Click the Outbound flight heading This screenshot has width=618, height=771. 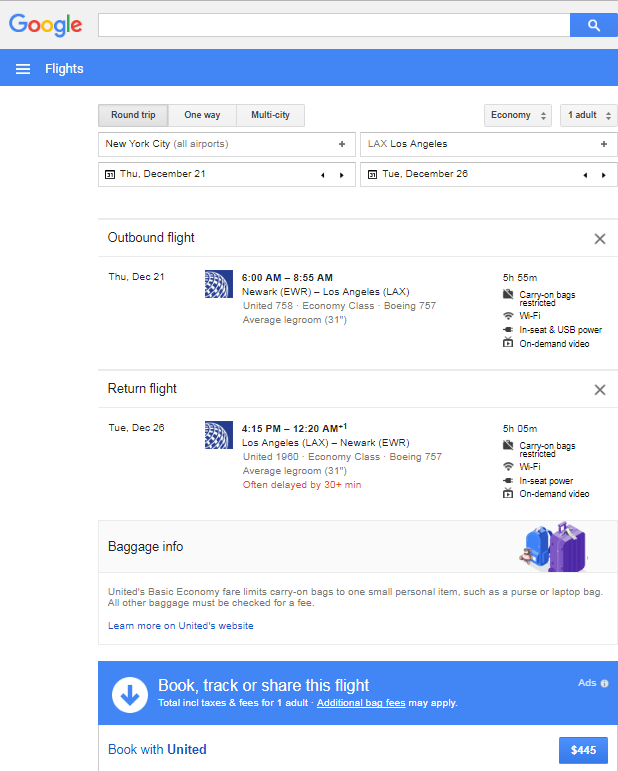(151, 238)
